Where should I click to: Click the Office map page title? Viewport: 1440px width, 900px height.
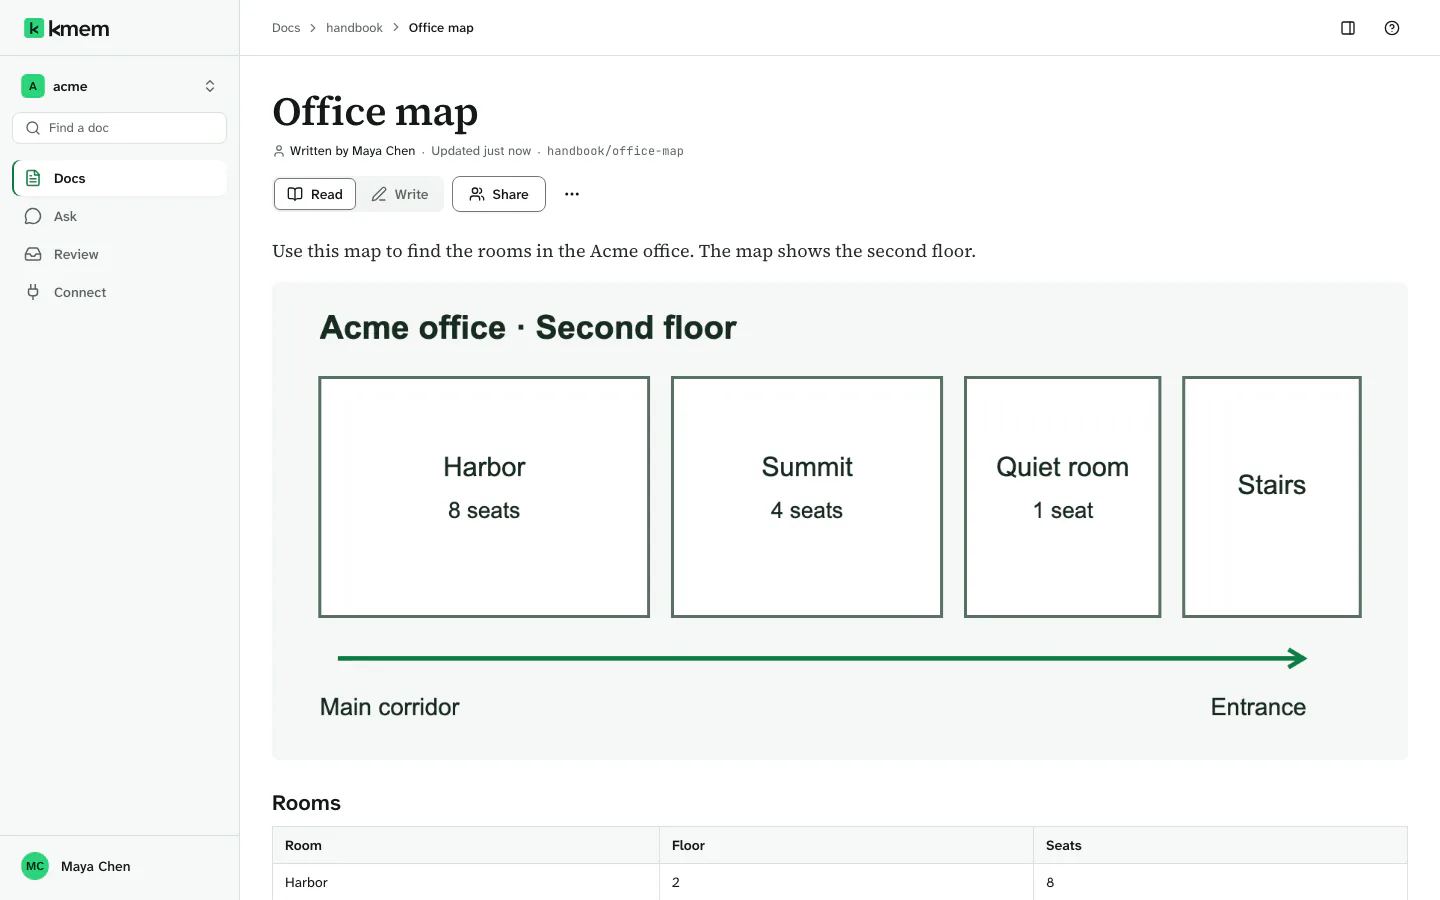[375, 111]
